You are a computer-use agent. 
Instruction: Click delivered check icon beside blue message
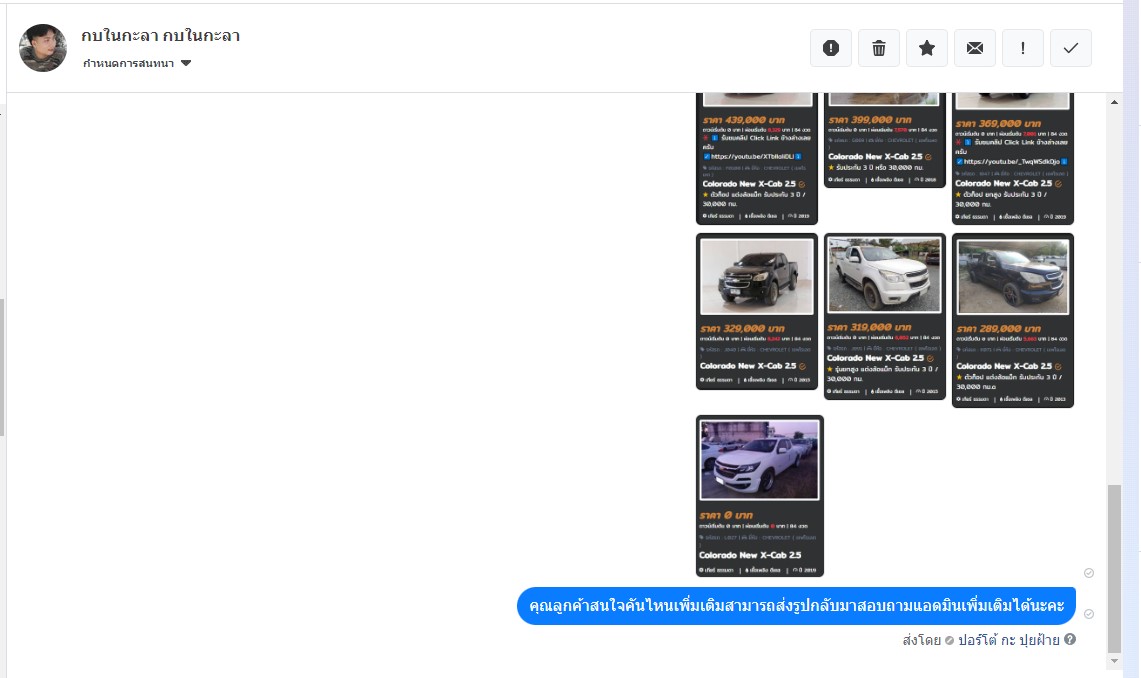click(1089, 614)
